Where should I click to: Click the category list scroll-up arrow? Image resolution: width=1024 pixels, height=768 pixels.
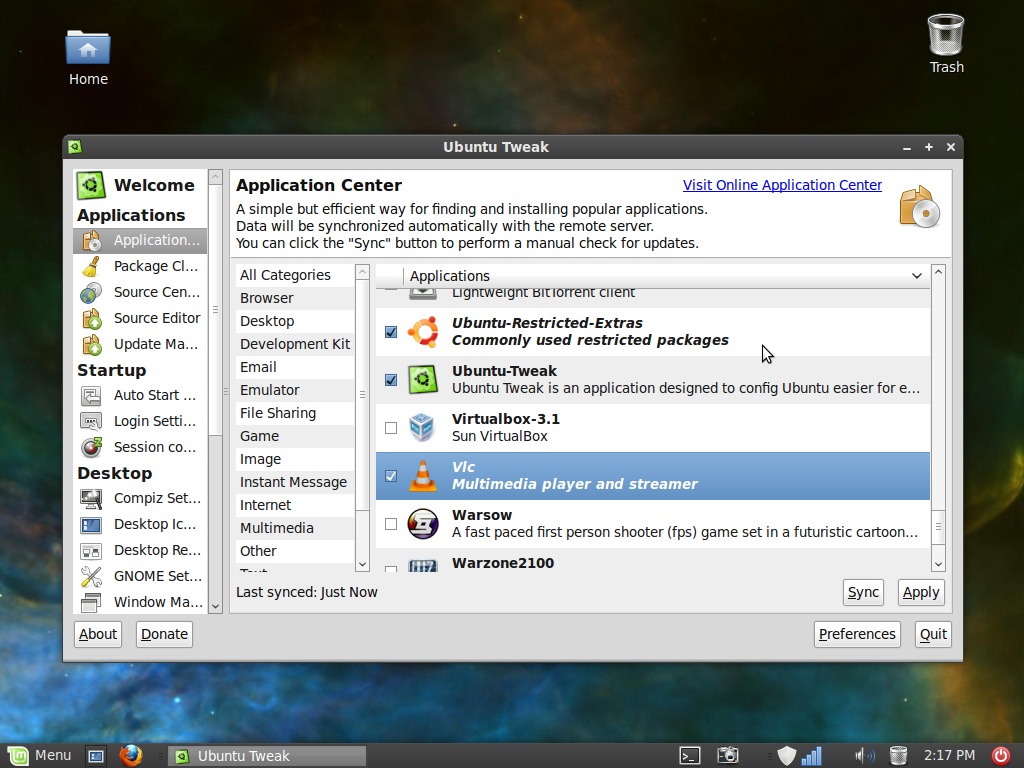click(x=362, y=271)
